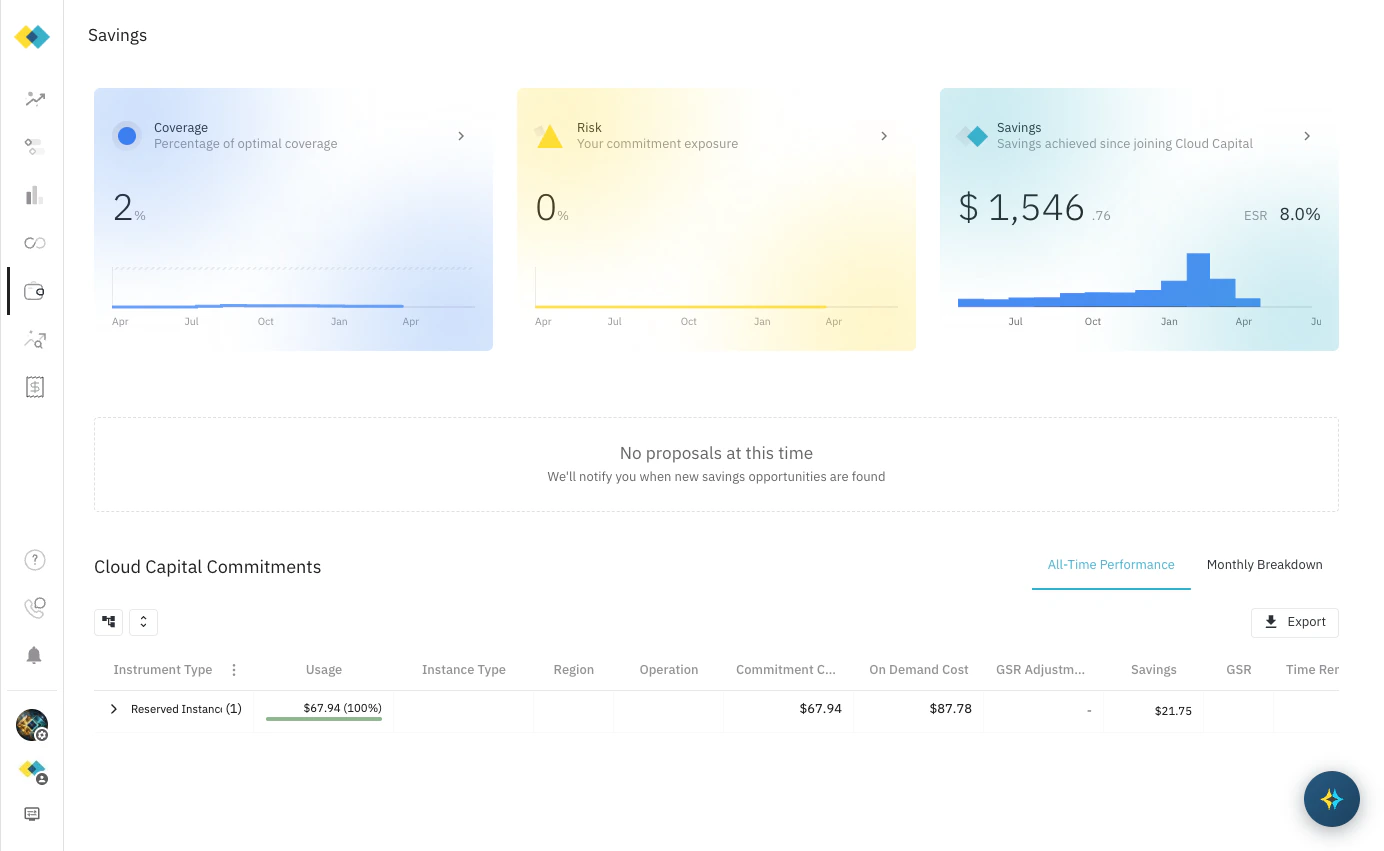
Task: Click the $21.75 savings cell
Action: pos(1173,711)
